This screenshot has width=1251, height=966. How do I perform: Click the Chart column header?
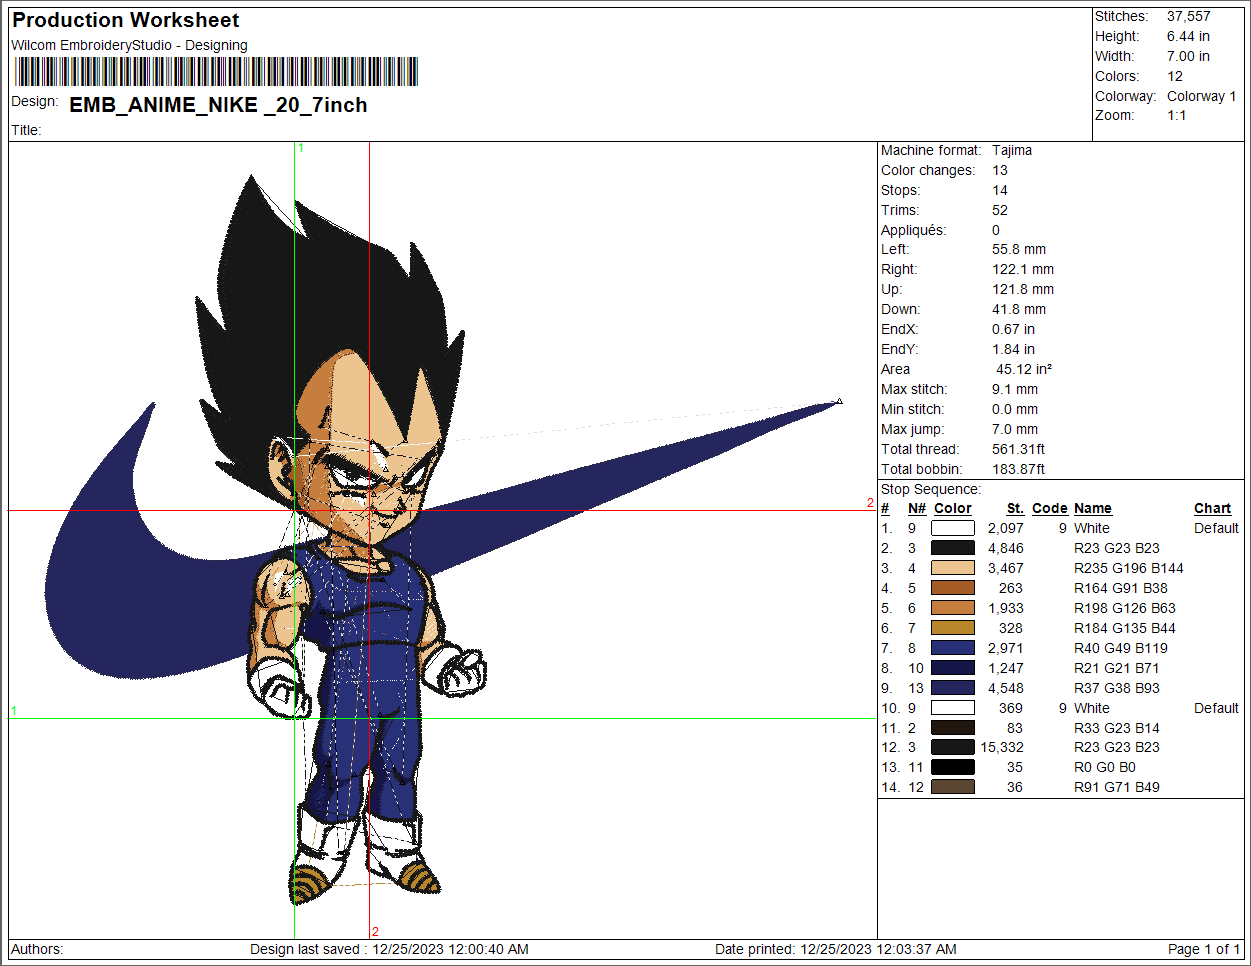(1212, 508)
